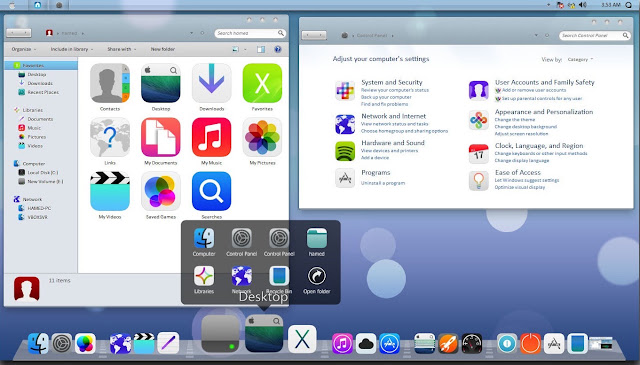Click Computer icon in dock stack popup
The image size is (640, 365).
click(204, 238)
